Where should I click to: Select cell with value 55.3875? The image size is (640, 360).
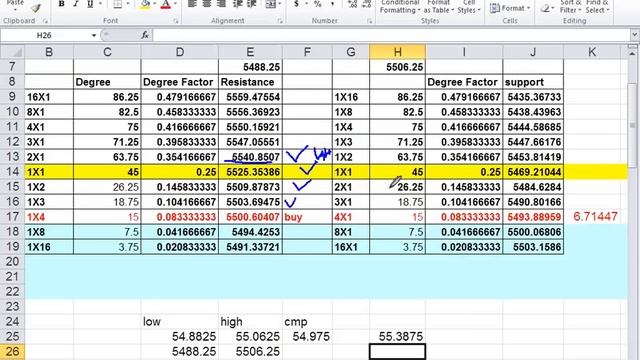coord(398,336)
